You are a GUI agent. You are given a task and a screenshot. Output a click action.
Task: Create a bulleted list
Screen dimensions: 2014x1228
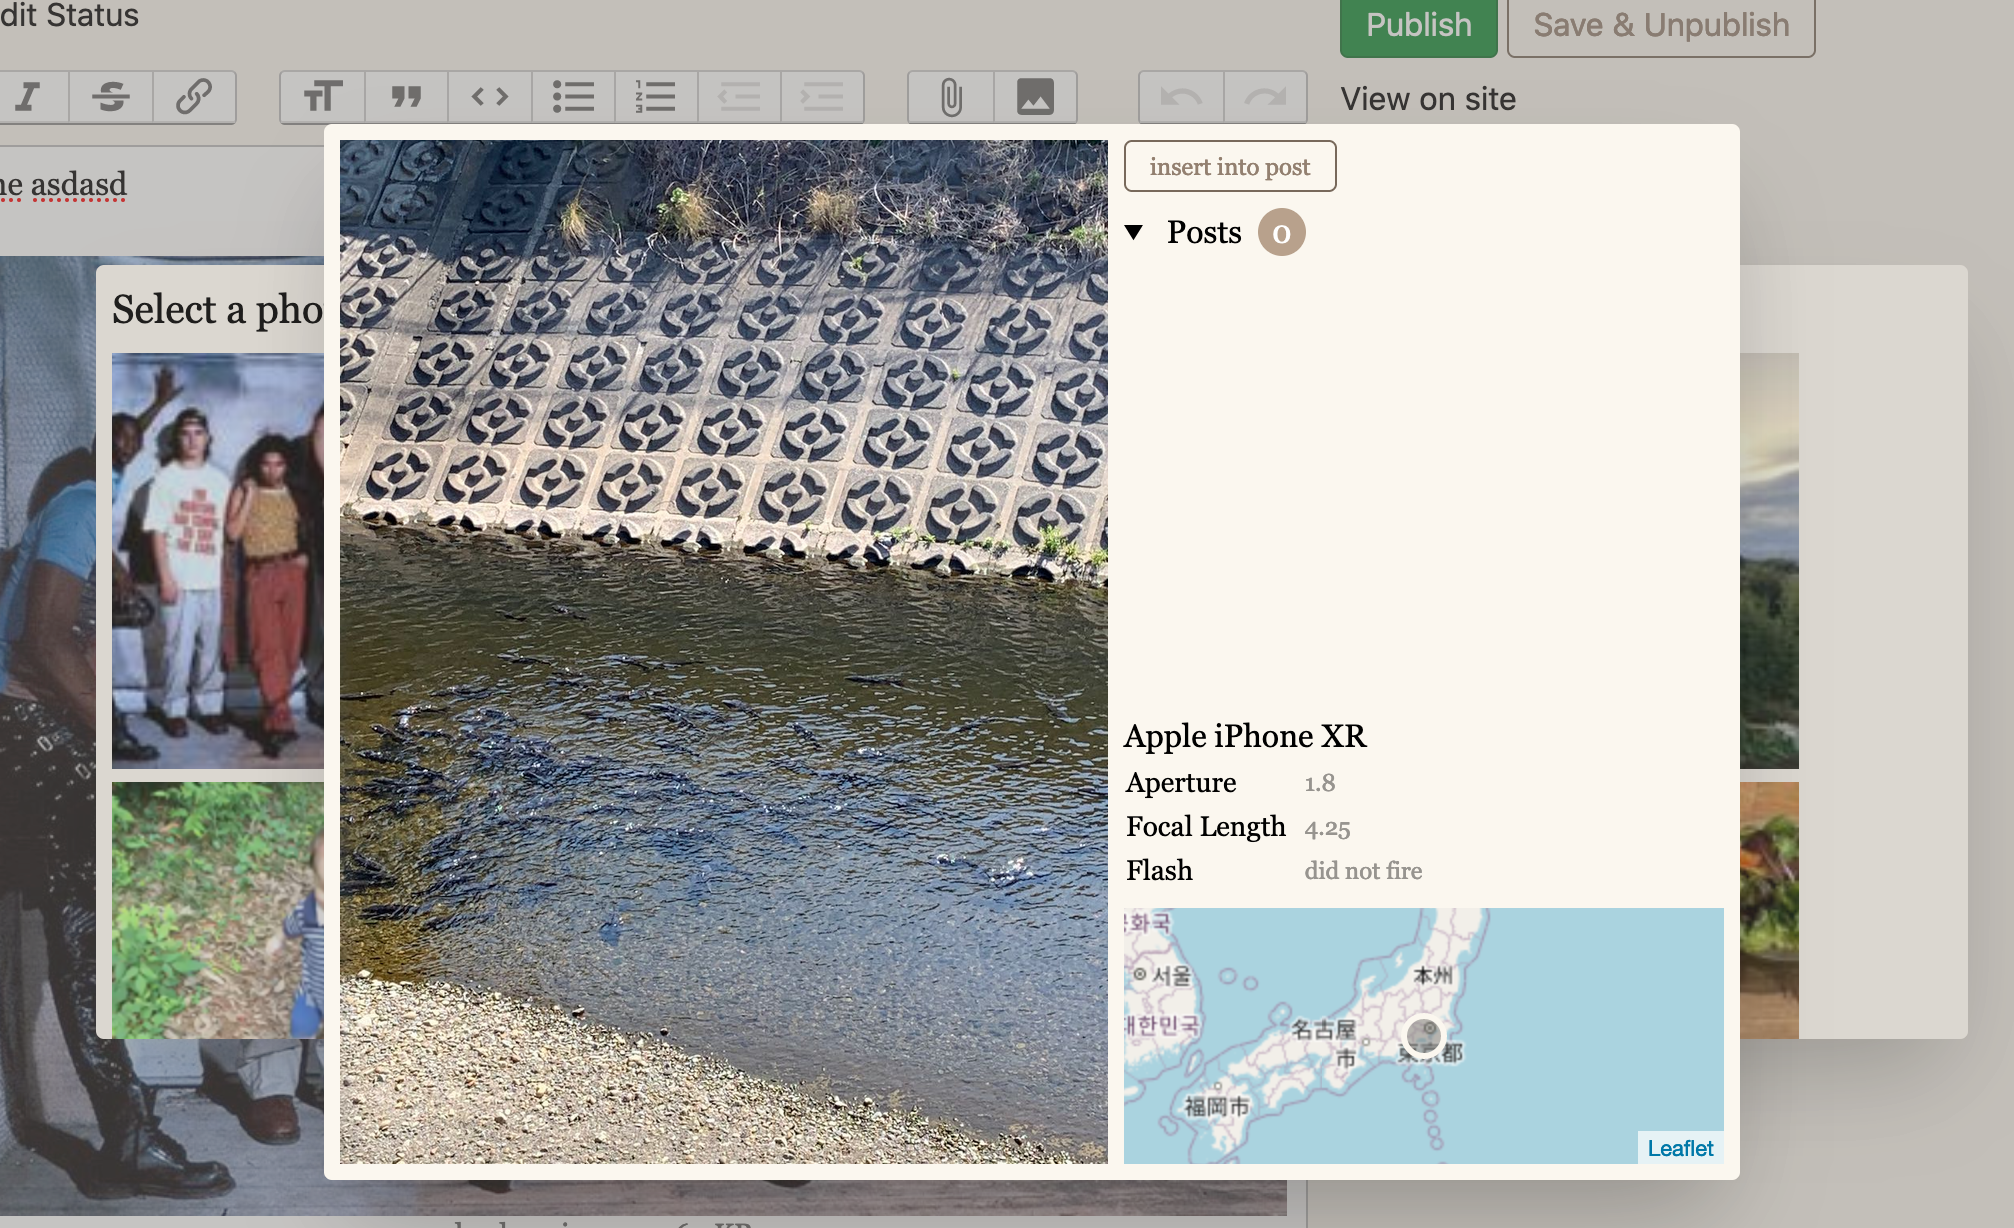[x=573, y=97]
